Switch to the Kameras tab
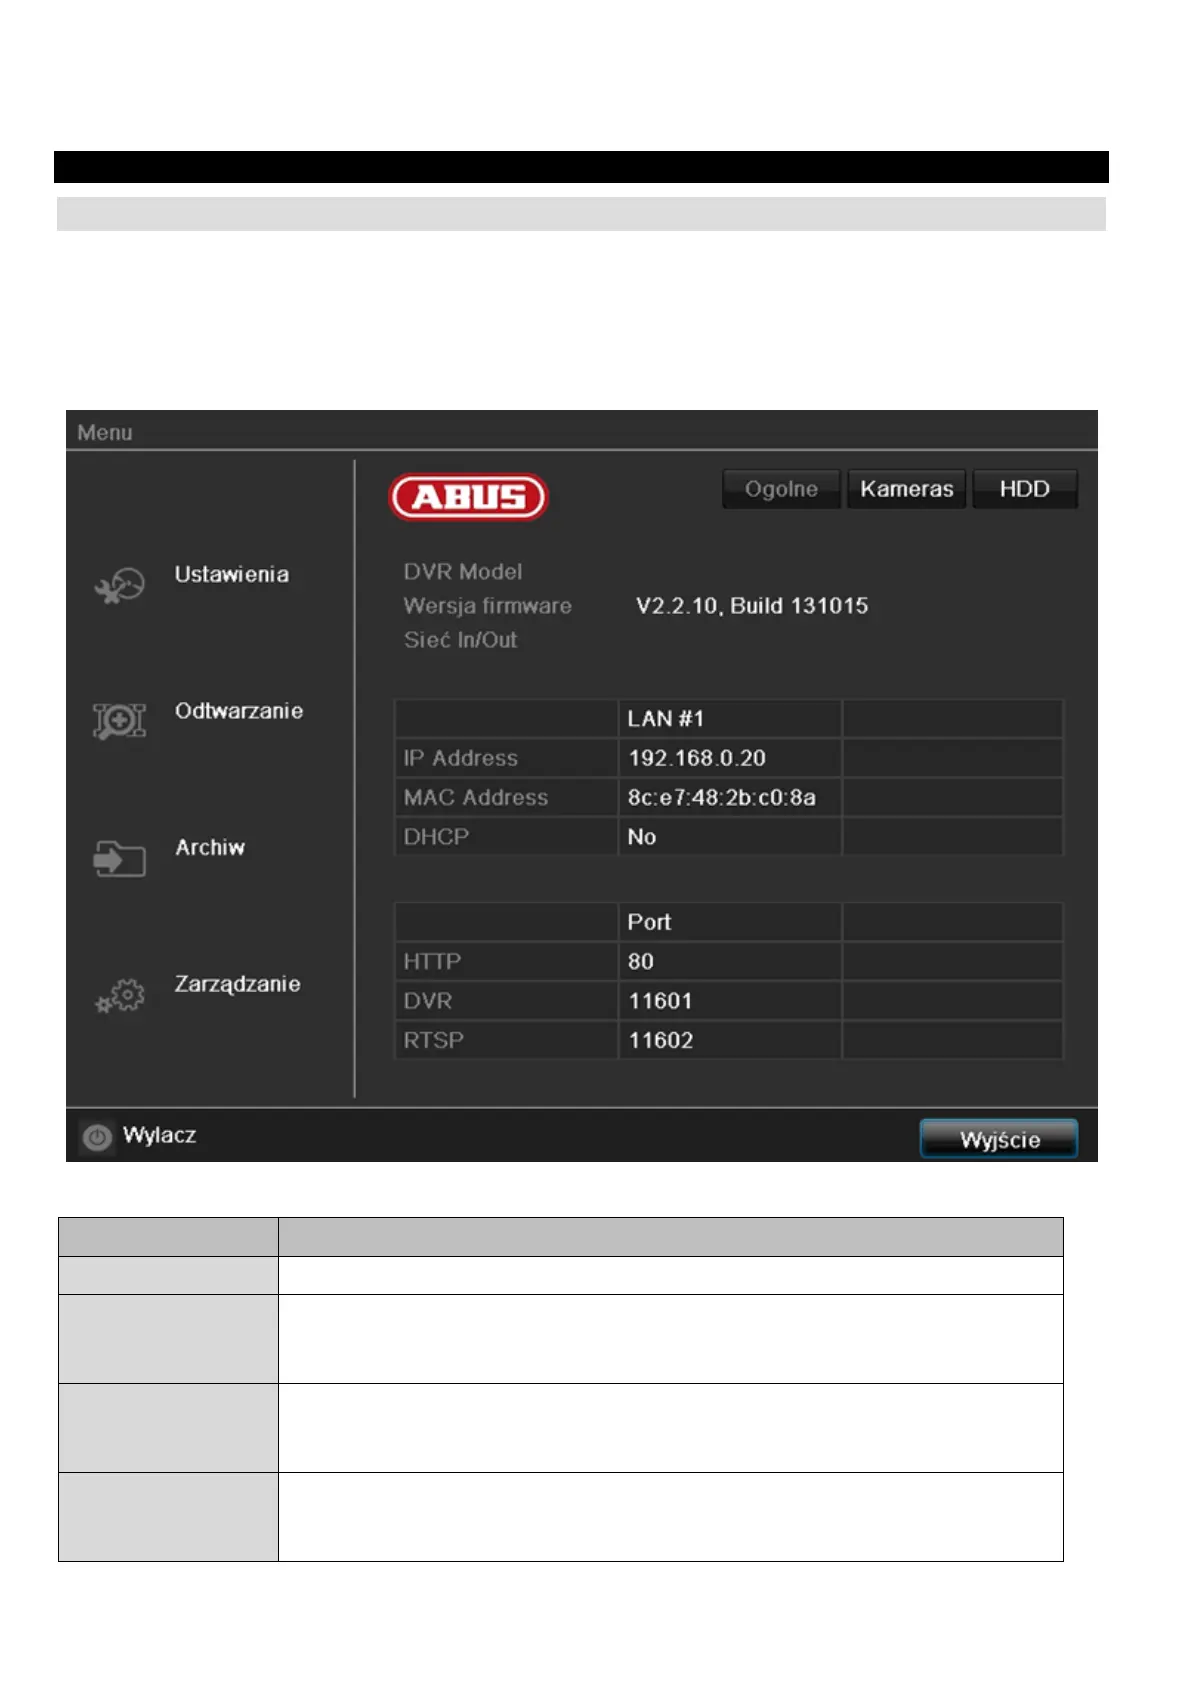The image size is (1191, 1684). [906, 489]
